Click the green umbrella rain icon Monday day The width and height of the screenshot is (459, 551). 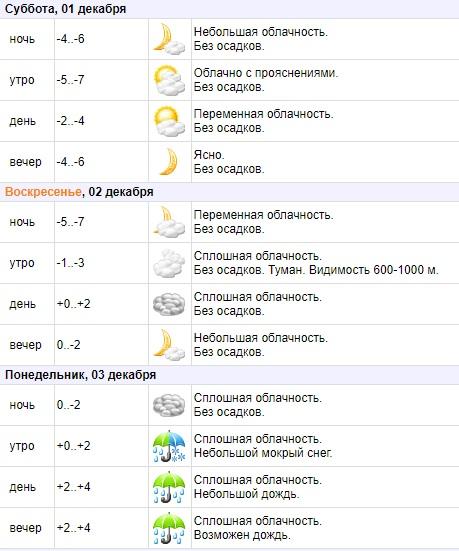(169, 487)
